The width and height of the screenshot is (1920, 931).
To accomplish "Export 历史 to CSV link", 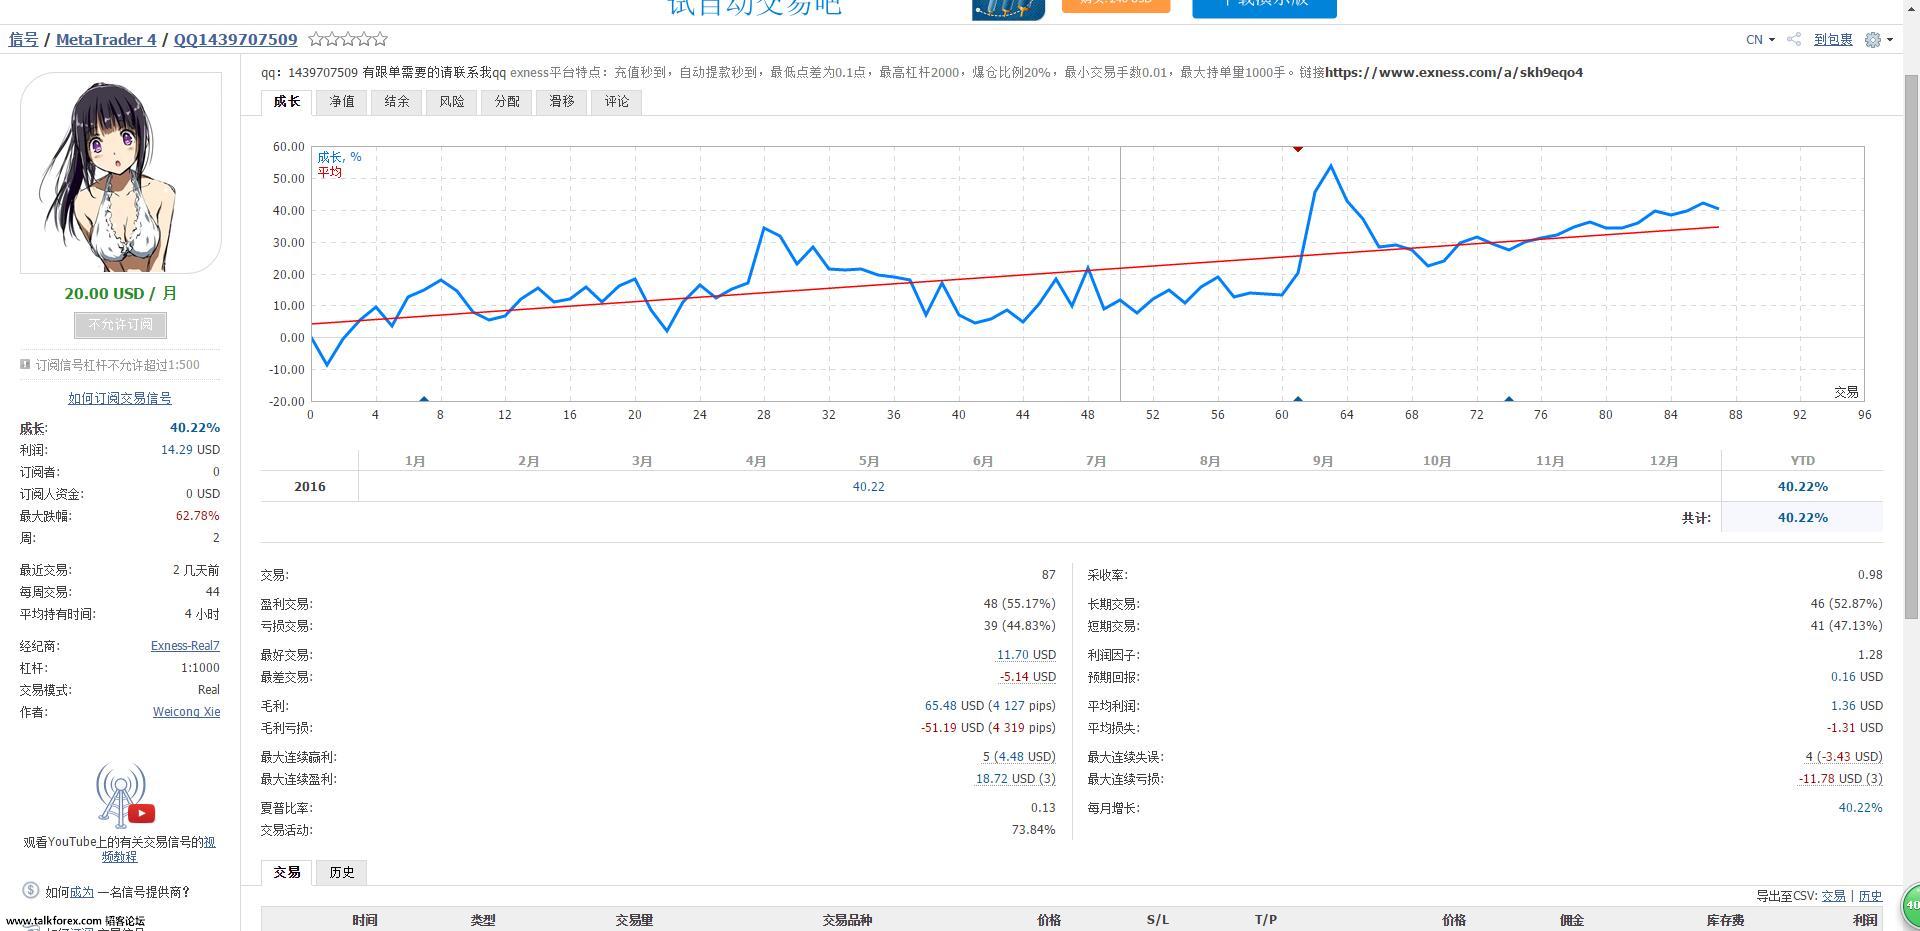I will pyautogui.click(x=1870, y=896).
